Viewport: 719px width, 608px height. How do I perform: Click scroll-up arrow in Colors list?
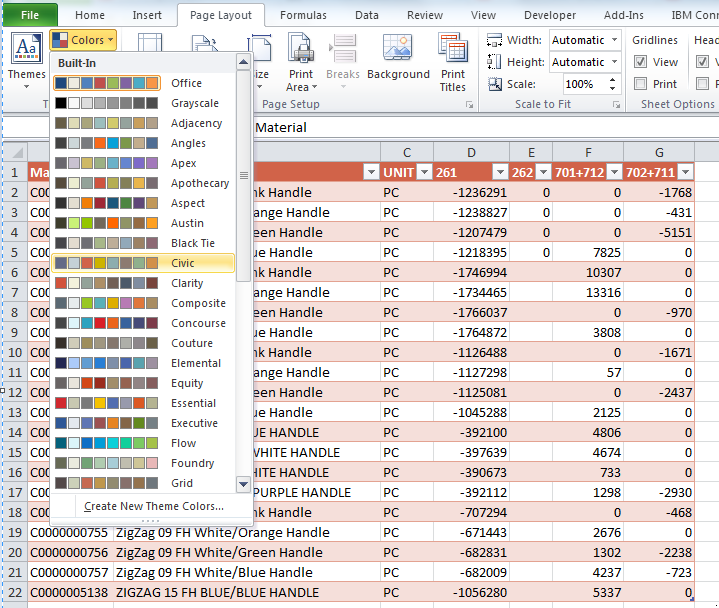243,62
